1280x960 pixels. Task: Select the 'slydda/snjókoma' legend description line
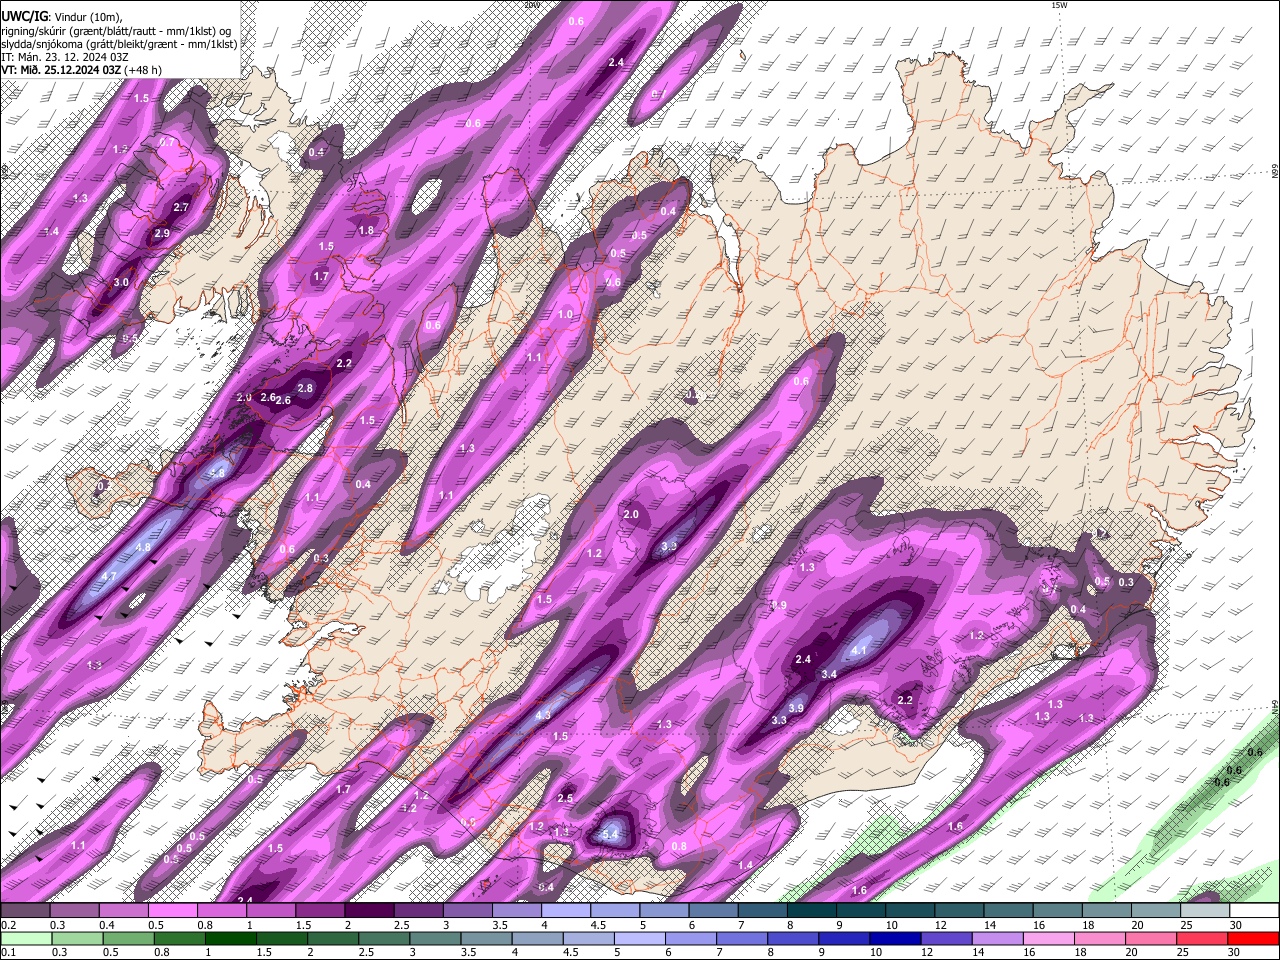tap(119, 44)
